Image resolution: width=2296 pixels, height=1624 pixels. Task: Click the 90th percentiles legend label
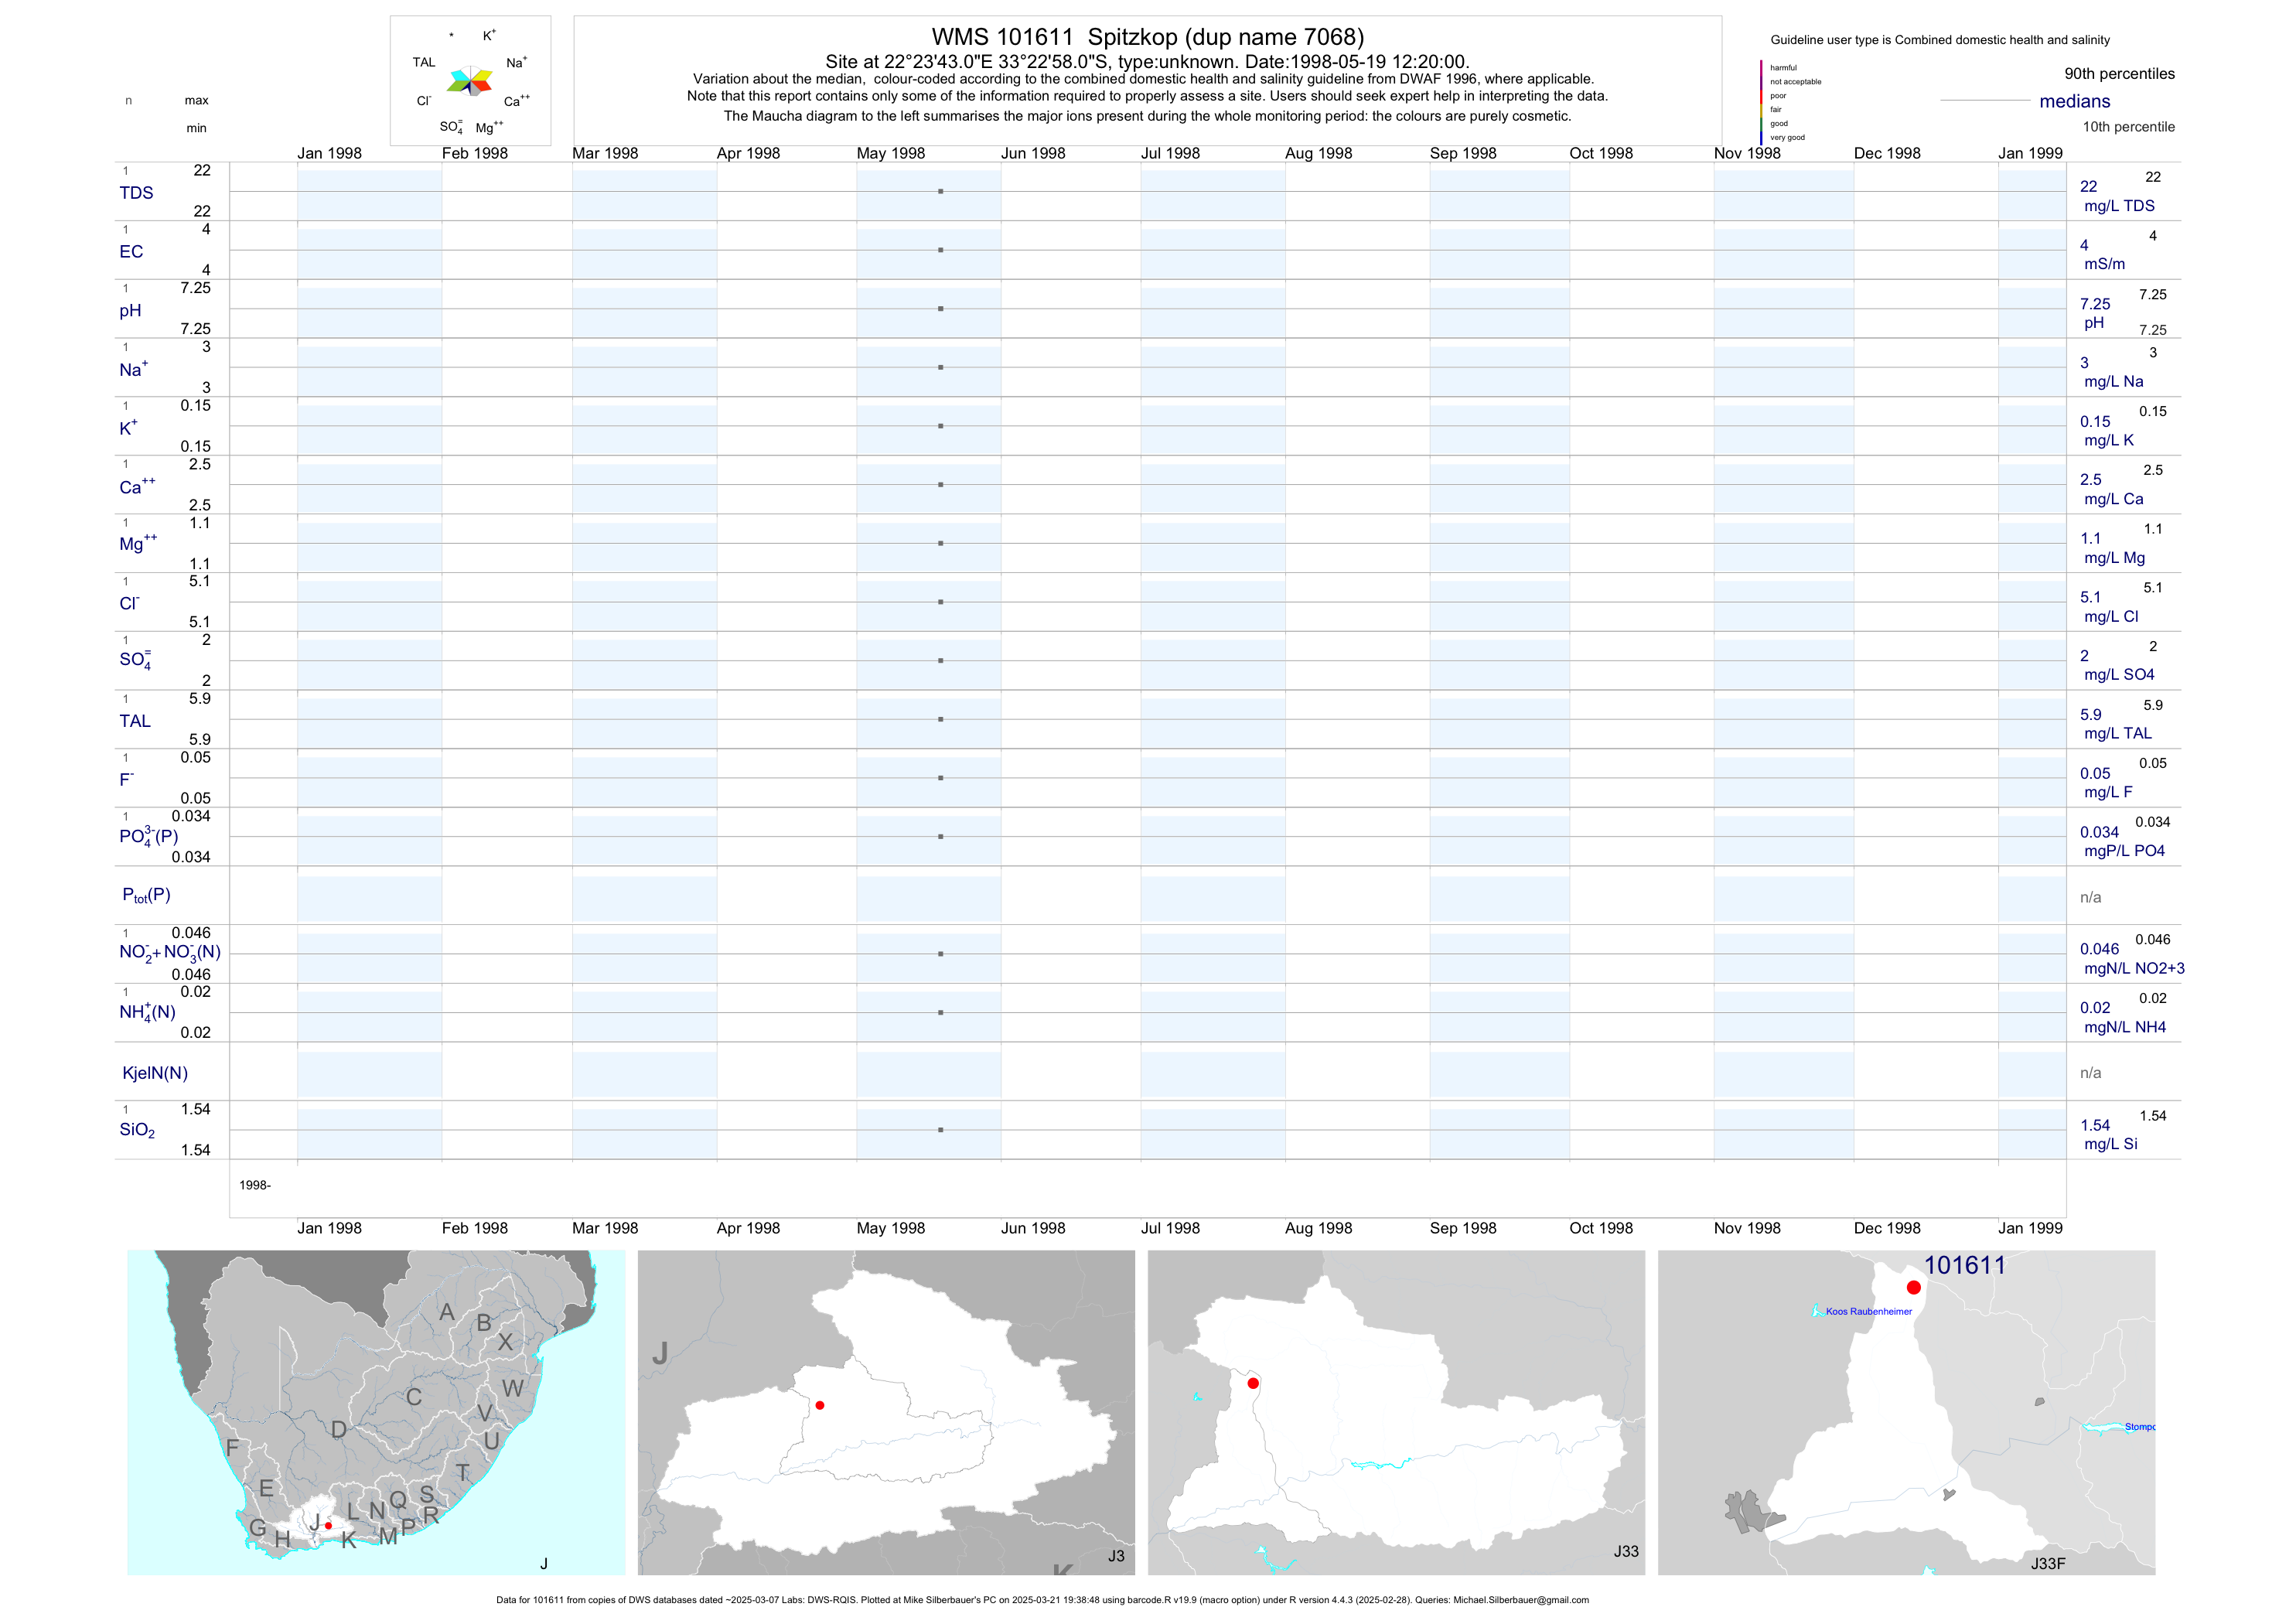click(x=2119, y=74)
